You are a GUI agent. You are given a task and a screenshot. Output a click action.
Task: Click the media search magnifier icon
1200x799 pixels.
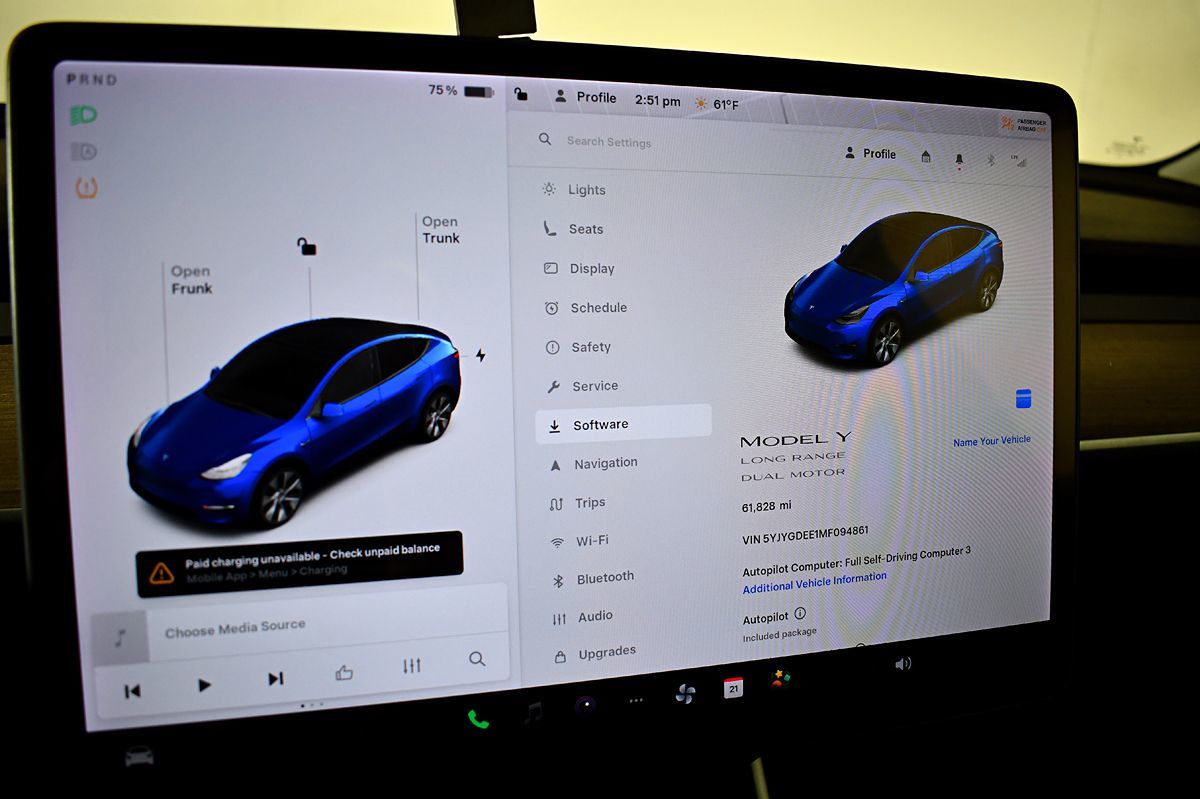[x=477, y=659]
